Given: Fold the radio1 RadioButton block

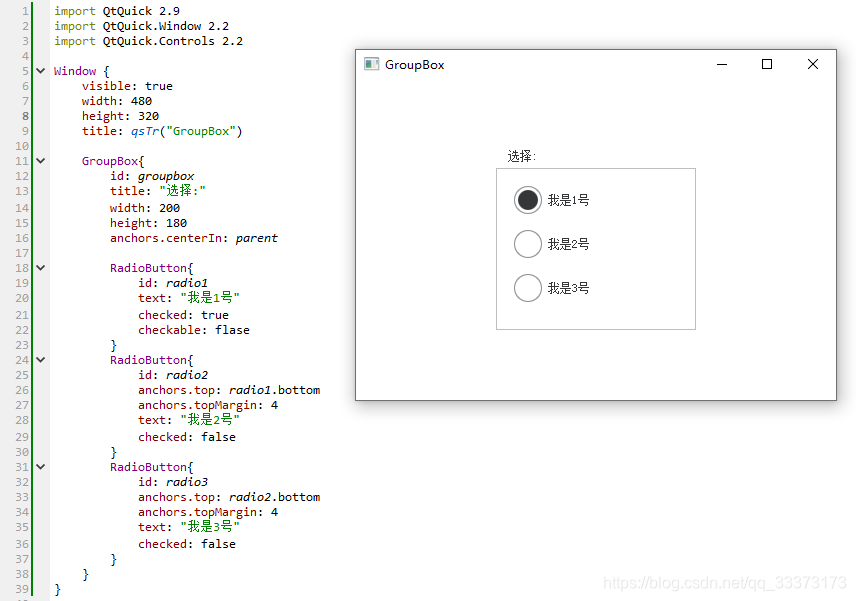Looking at the screenshot, I should click(40, 268).
